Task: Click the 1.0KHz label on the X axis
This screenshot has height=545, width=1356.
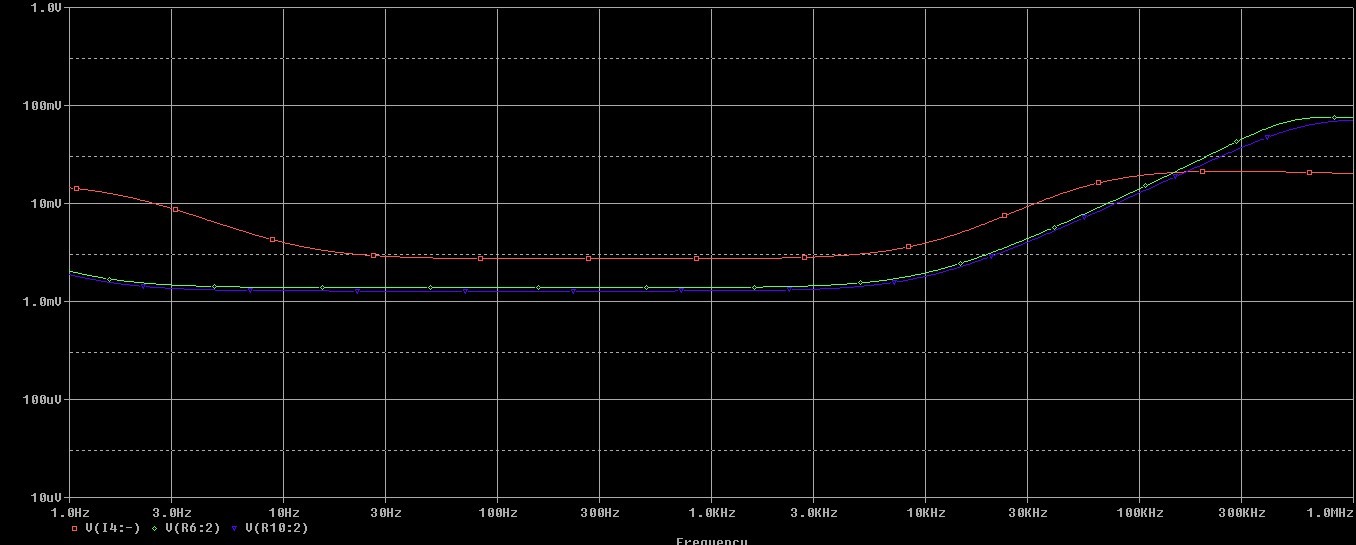Action: click(711, 513)
